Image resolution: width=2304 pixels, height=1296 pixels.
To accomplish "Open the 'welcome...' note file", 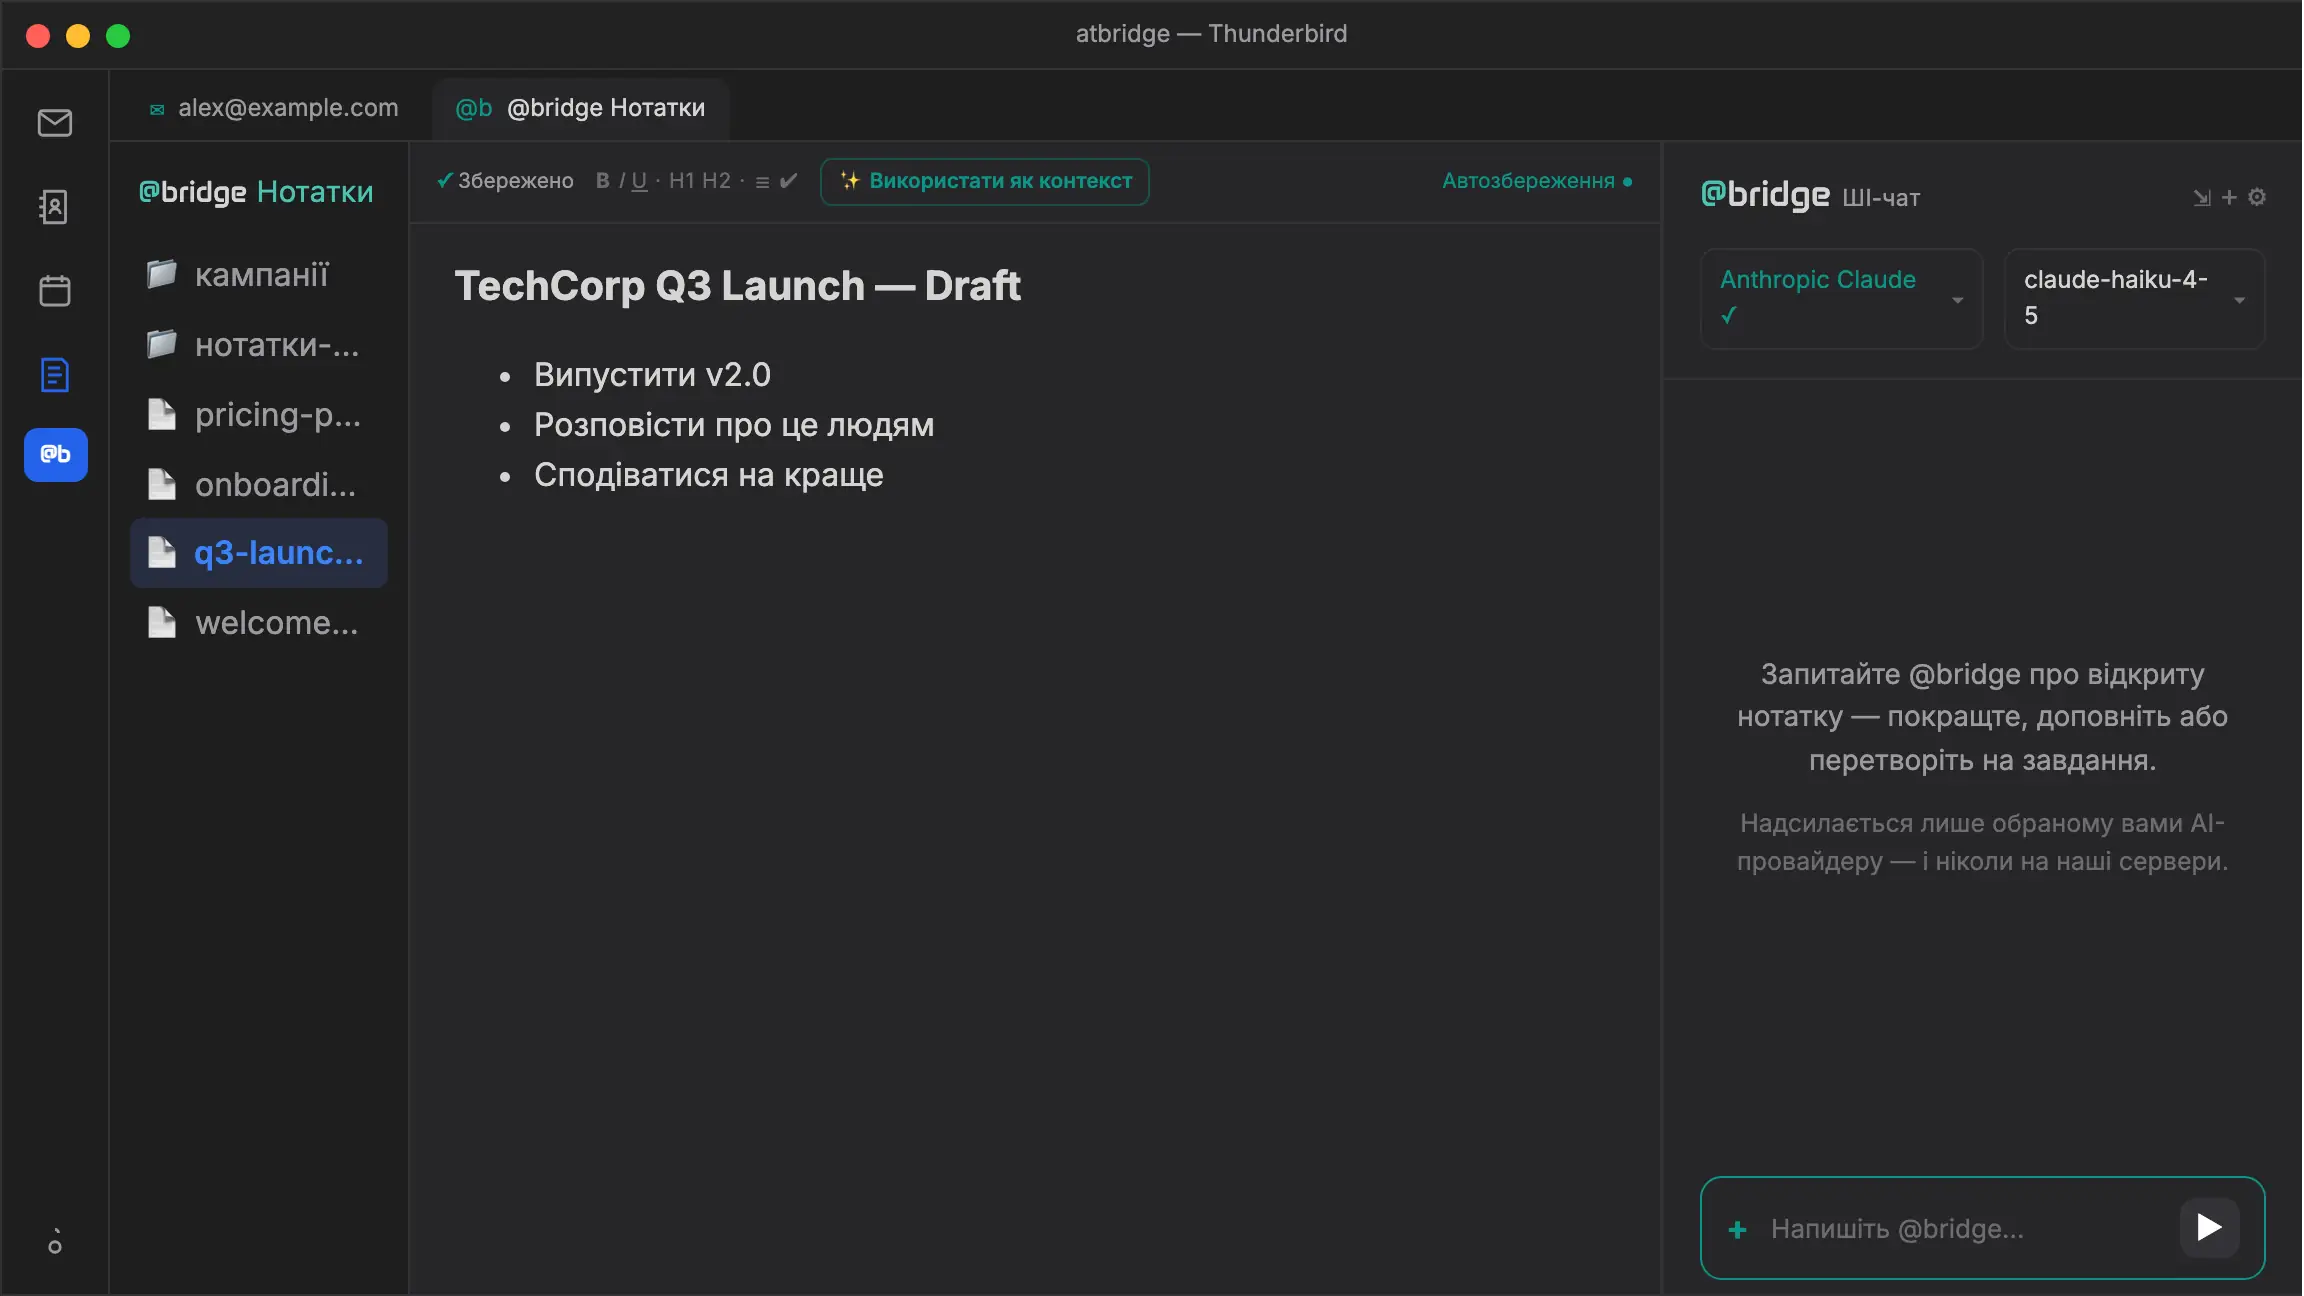I will point(259,622).
